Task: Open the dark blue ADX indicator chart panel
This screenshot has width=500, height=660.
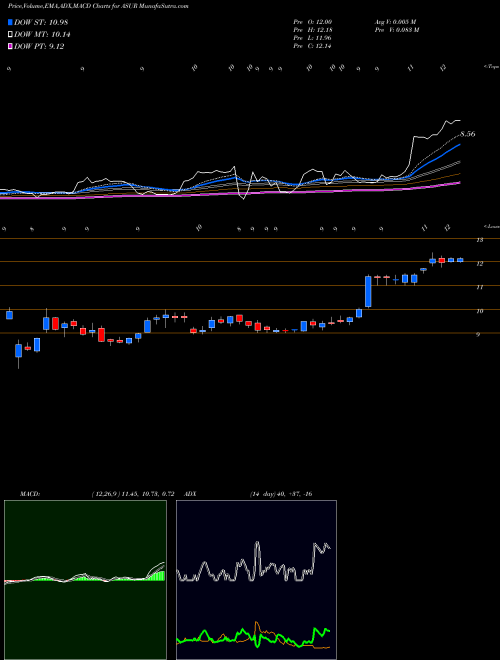Action: tap(256, 580)
